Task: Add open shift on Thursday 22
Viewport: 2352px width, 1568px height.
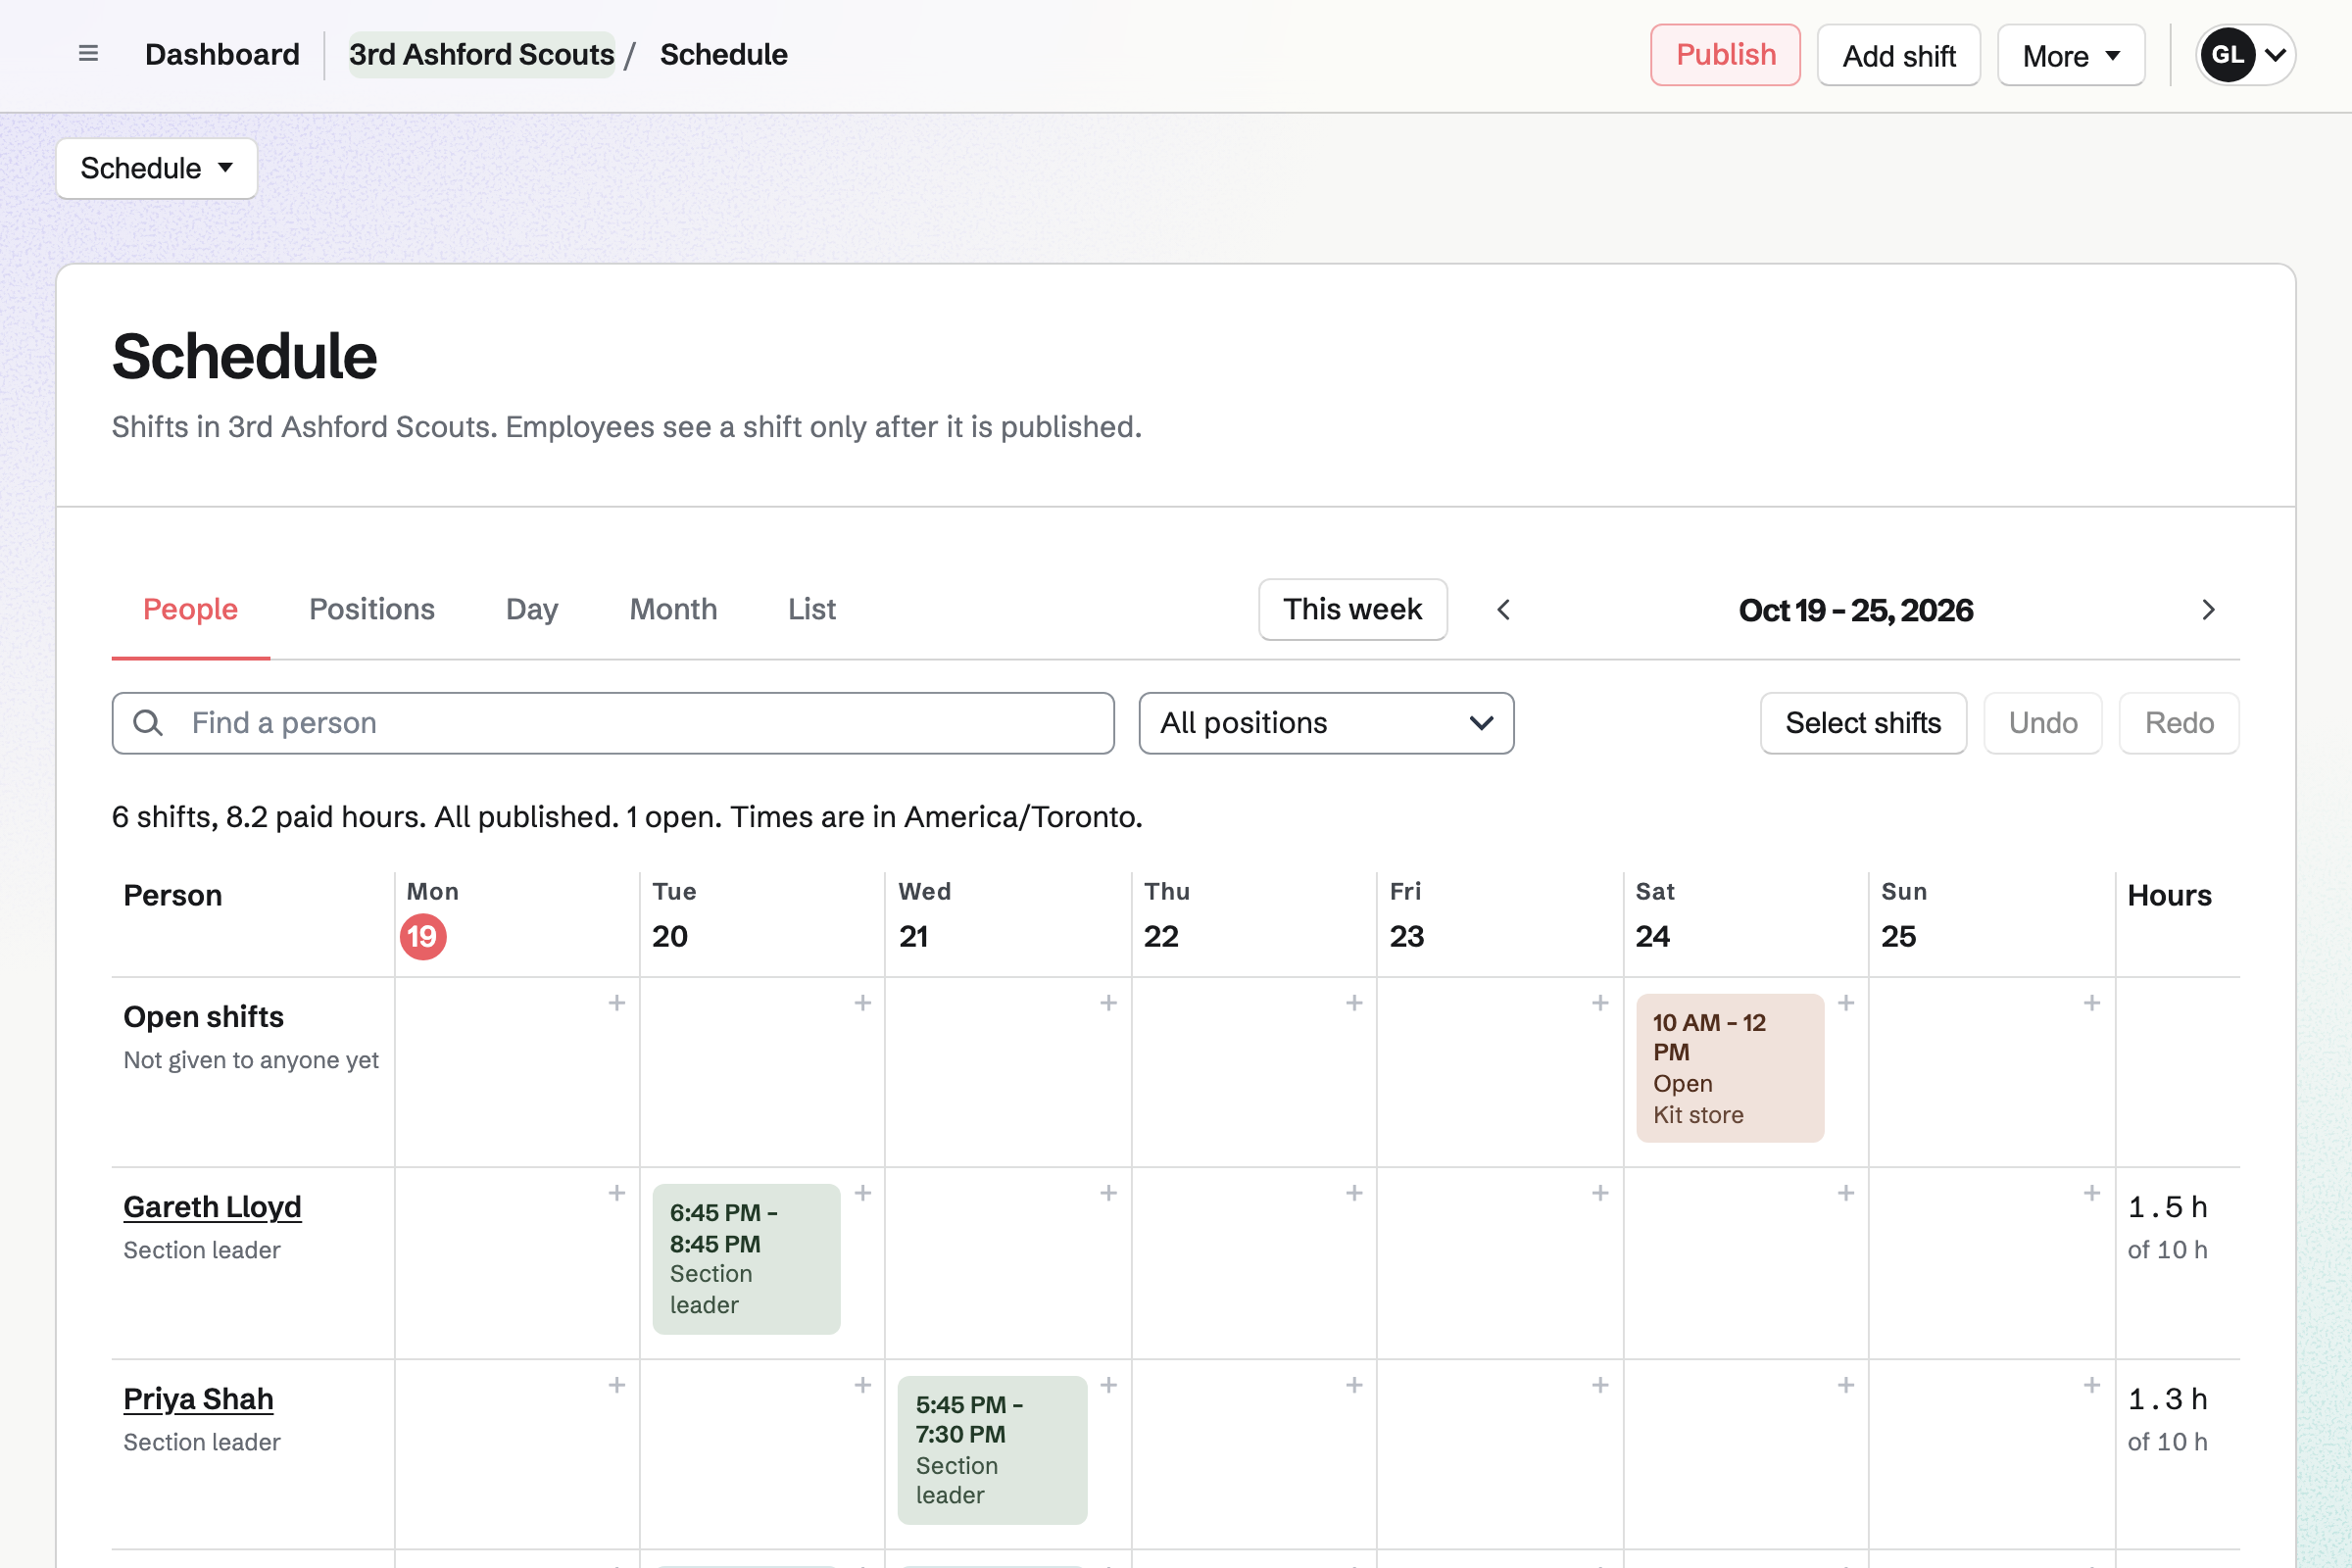Action: [x=1354, y=1003]
